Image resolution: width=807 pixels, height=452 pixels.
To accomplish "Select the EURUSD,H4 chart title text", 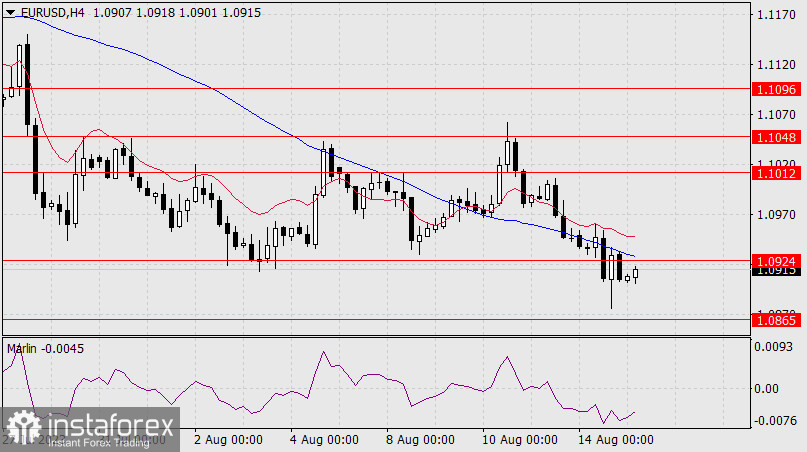I will [x=52, y=12].
